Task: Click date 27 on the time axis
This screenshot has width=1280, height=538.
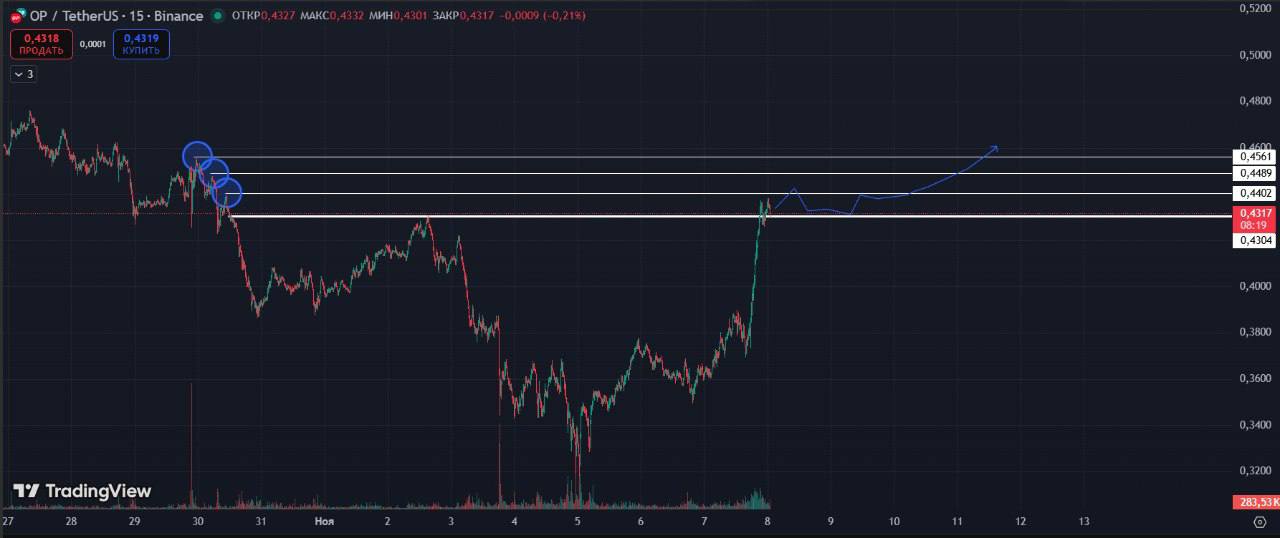Action: [x=8, y=522]
